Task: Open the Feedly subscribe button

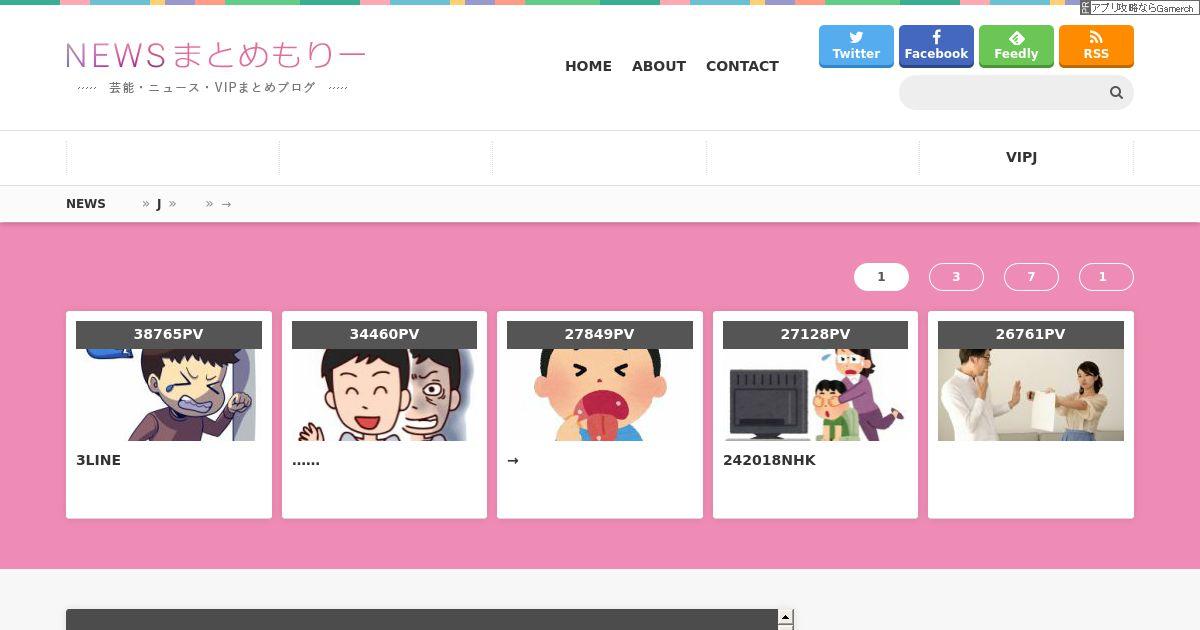Action: (x=1016, y=46)
